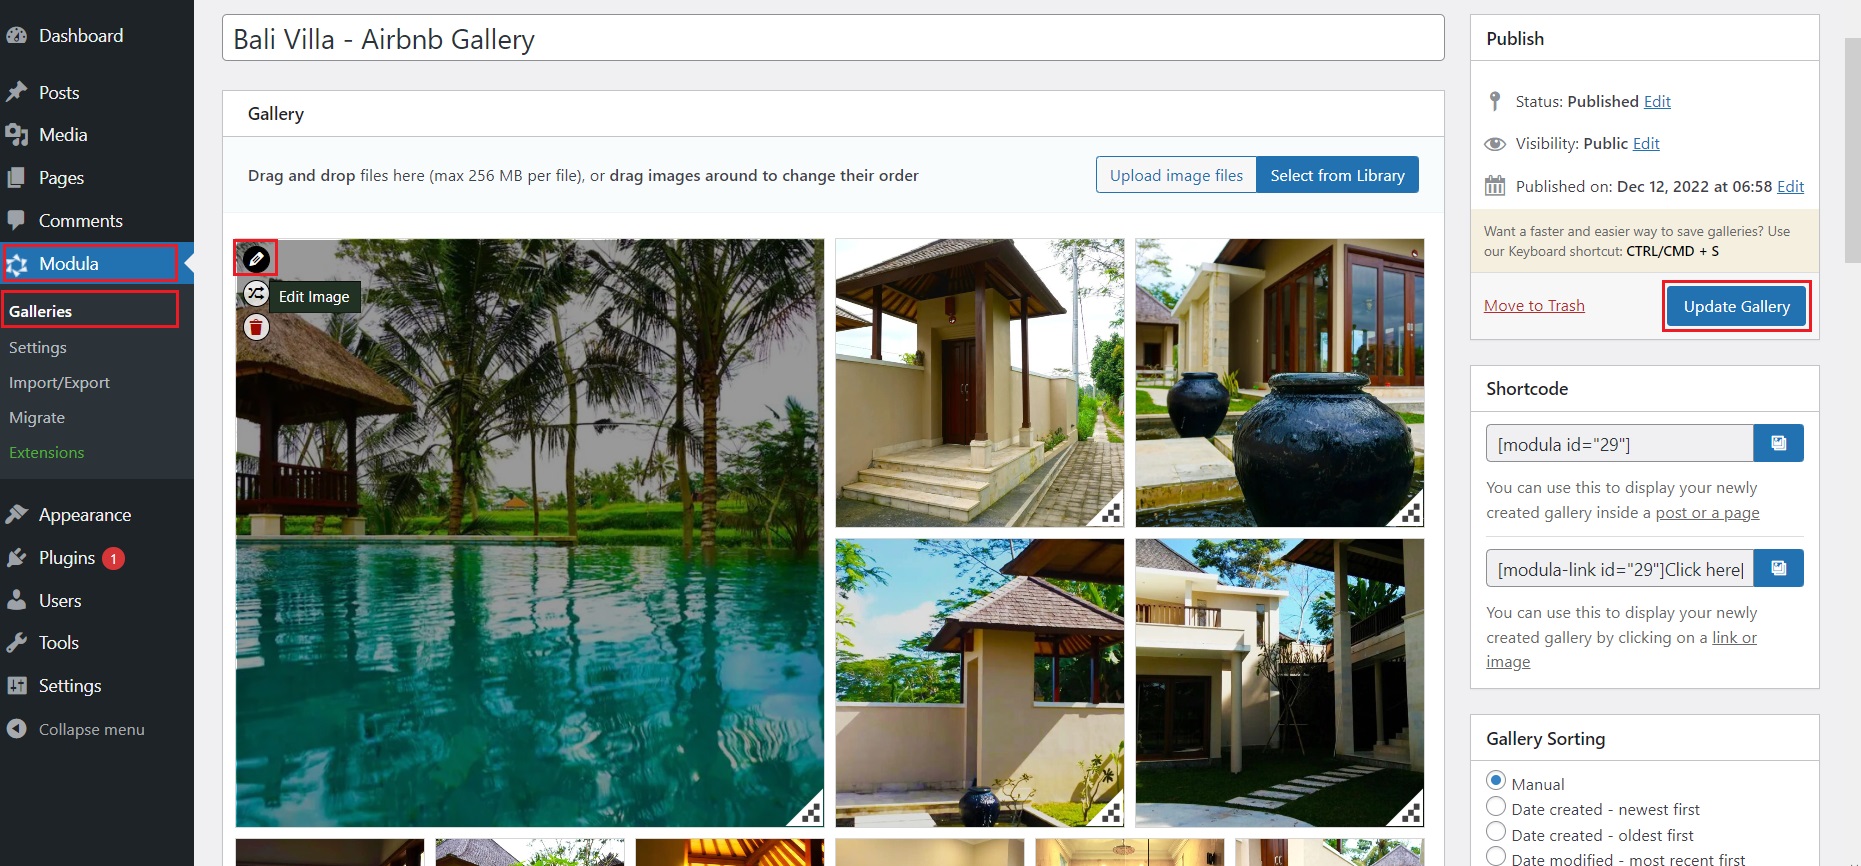This screenshot has width=1861, height=866.
Task: Select Manual gallery sorting
Action: click(1496, 780)
